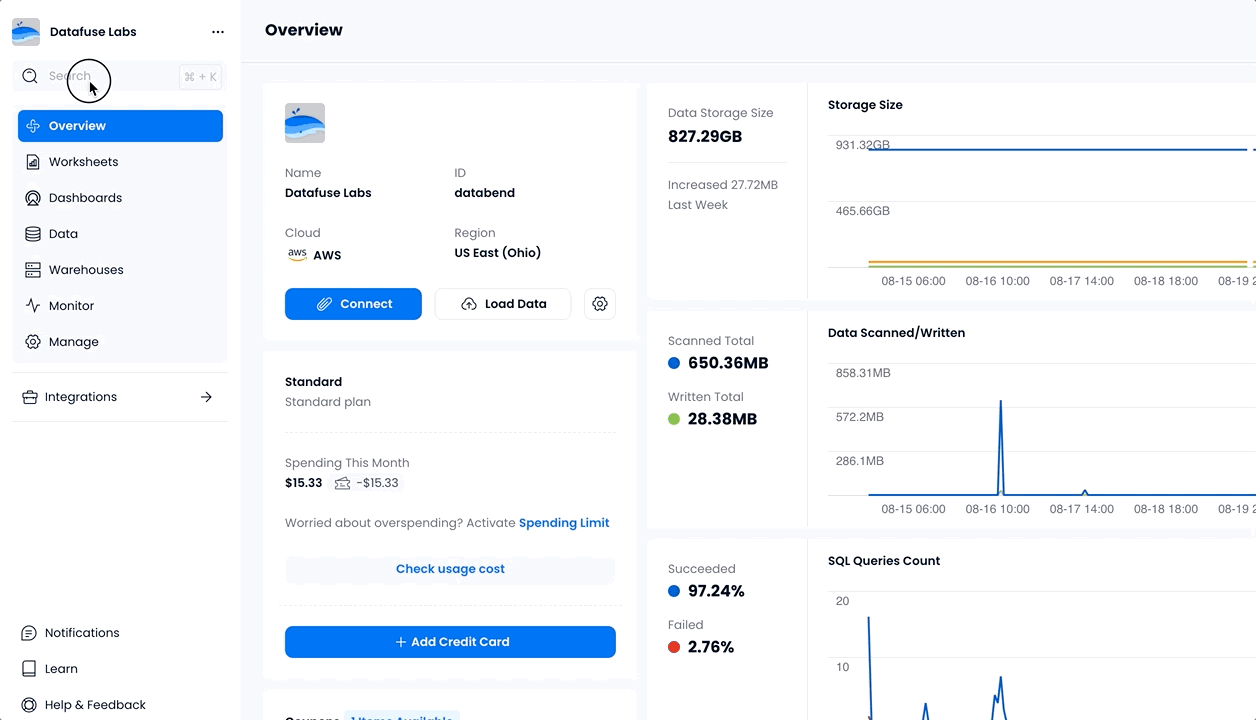Click the 28.38MB written total value
Screen dimensions: 1256x720
coord(722,419)
